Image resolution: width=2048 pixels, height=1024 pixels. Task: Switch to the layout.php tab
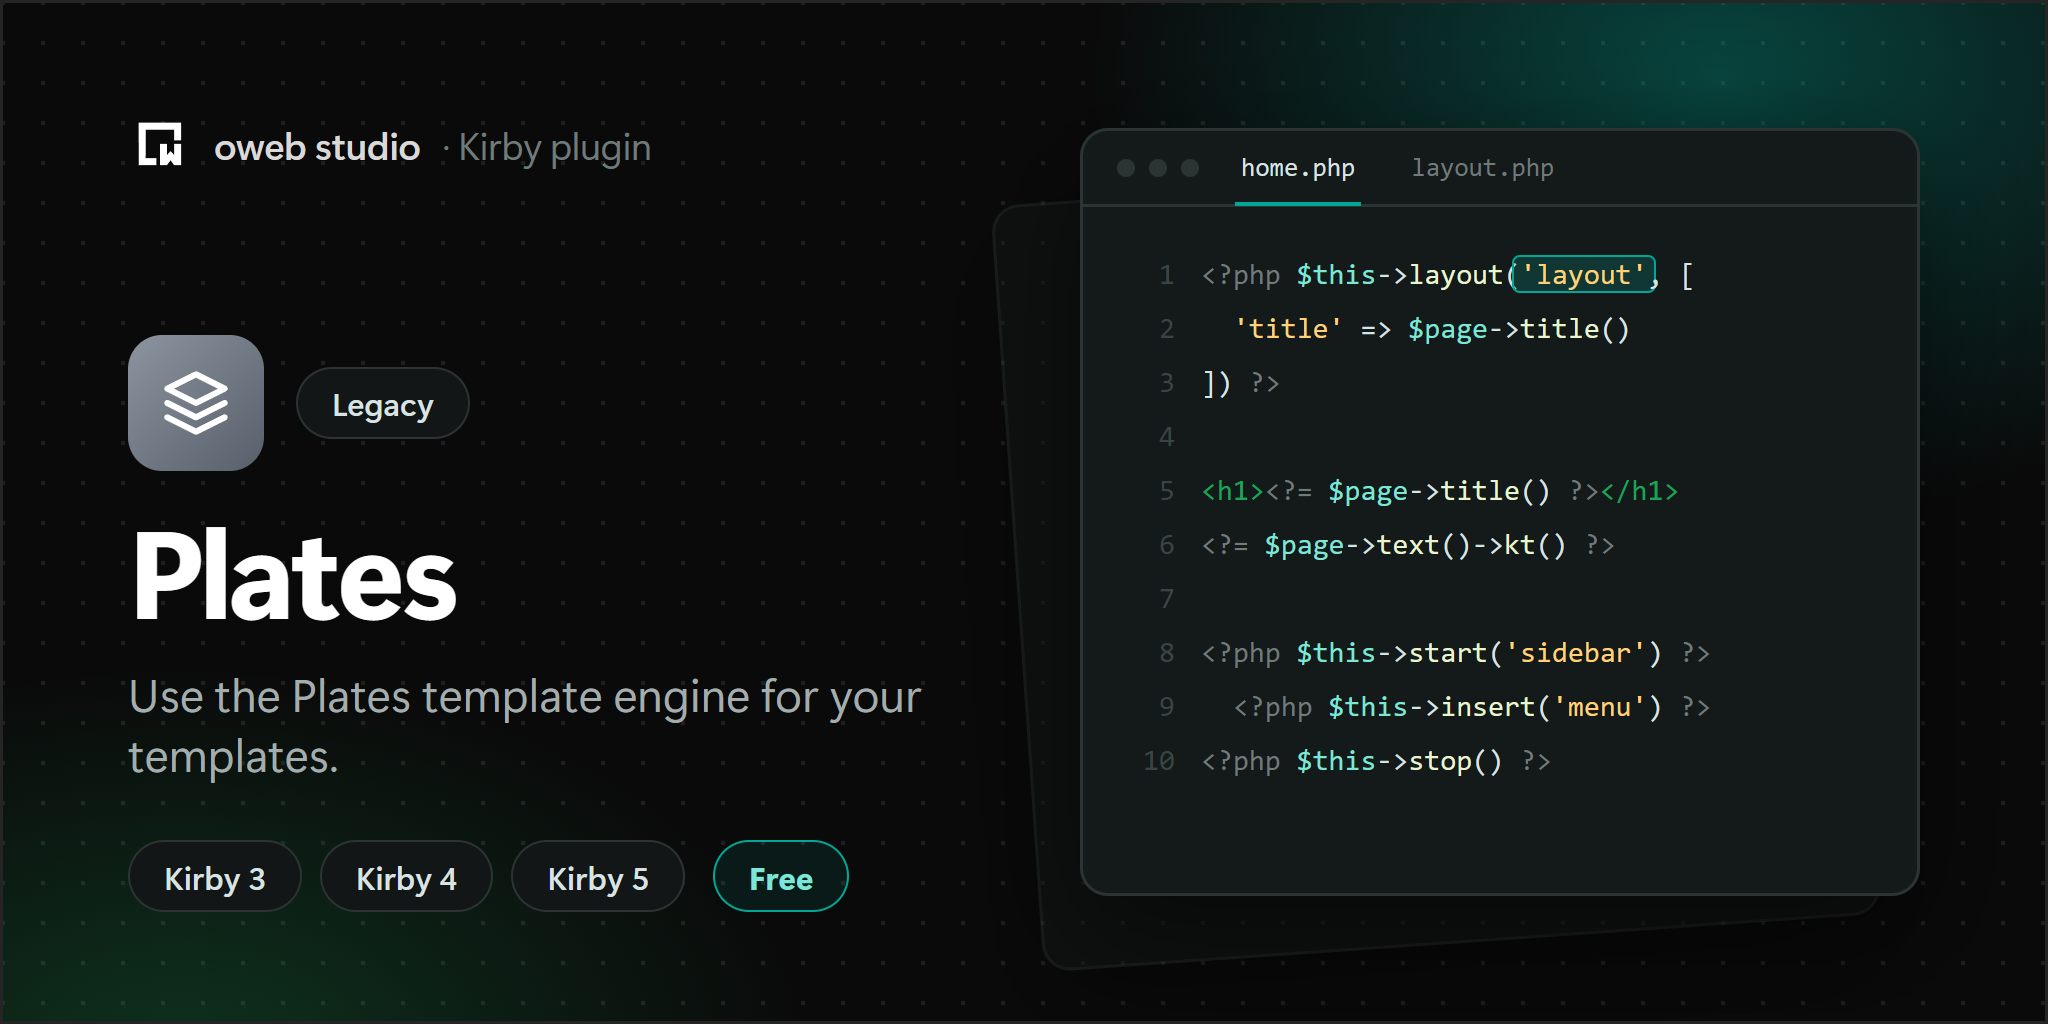point(1482,168)
